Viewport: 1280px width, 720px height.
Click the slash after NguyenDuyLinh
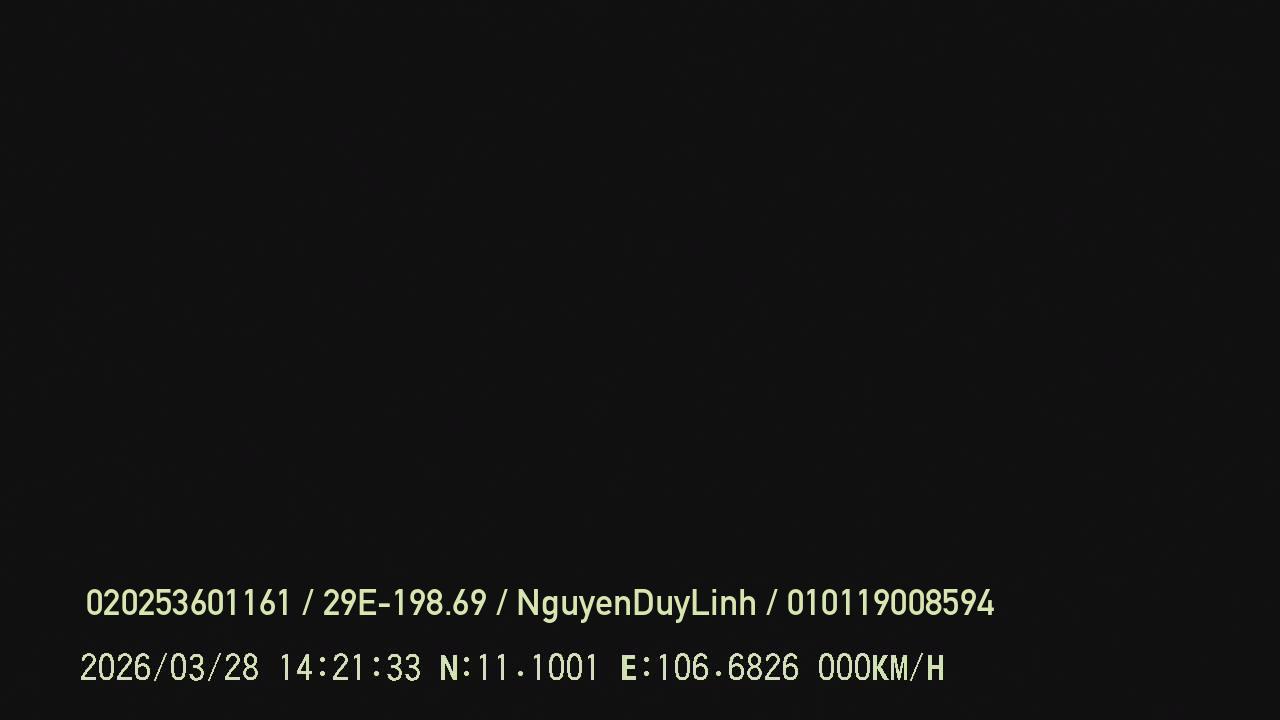tap(772, 603)
